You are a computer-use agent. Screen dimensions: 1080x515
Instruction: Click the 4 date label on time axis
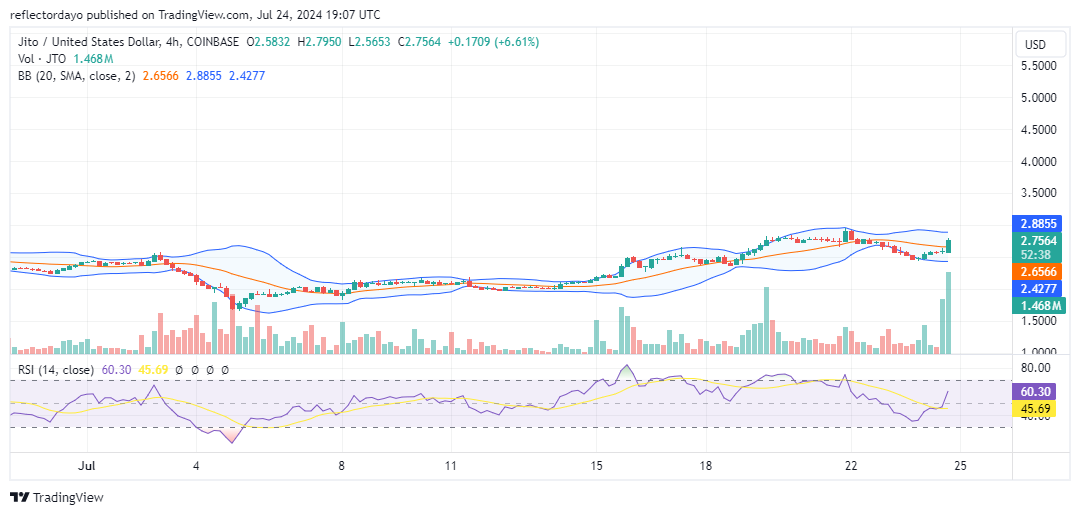[196, 465]
